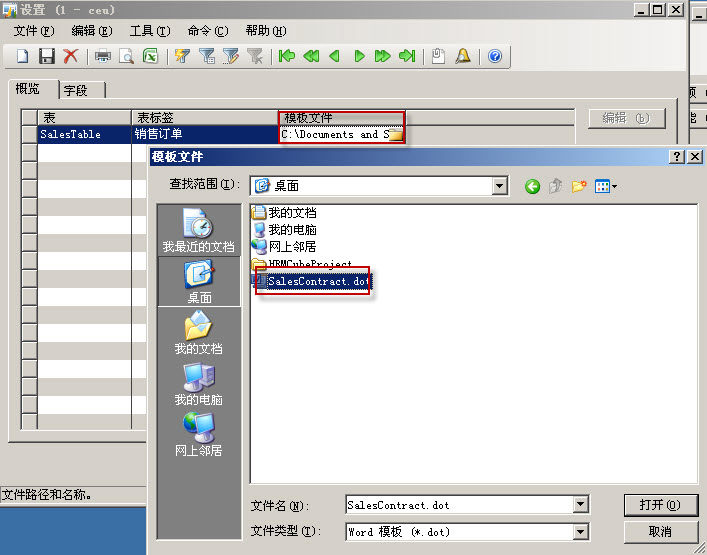Switch to the 概览 tab

click(x=33, y=89)
